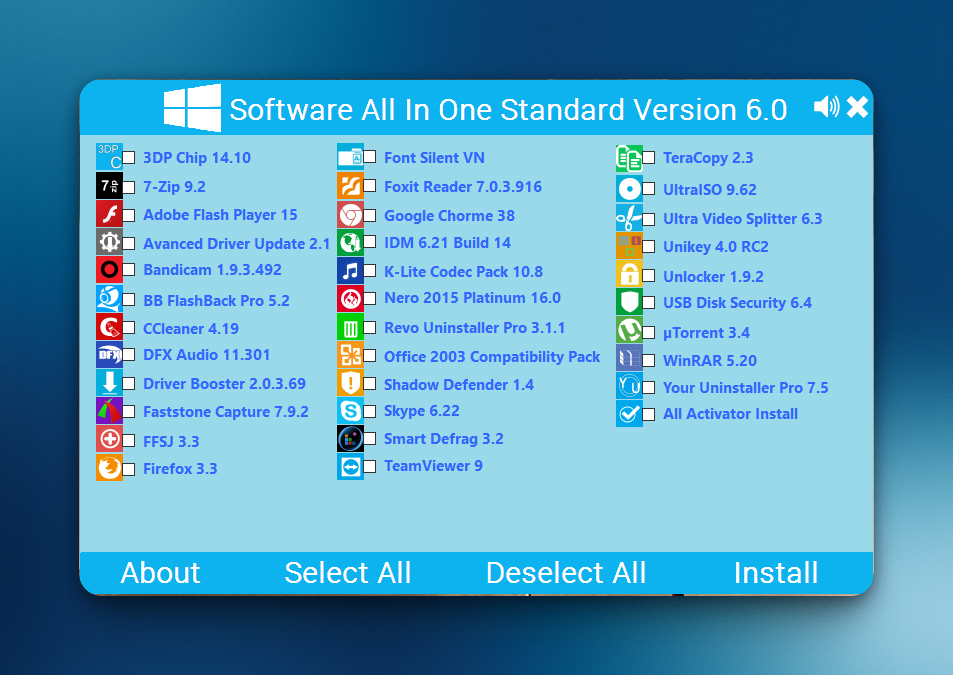Check the 3DP Chip 14.10 checkbox
The image size is (953, 675).
click(x=129, y=158)
